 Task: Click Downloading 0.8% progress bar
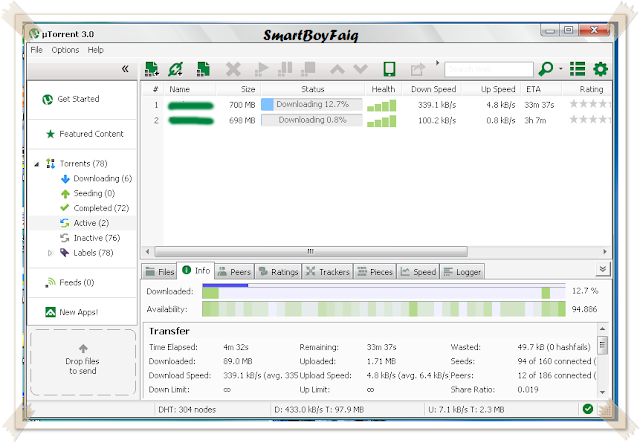312,120
